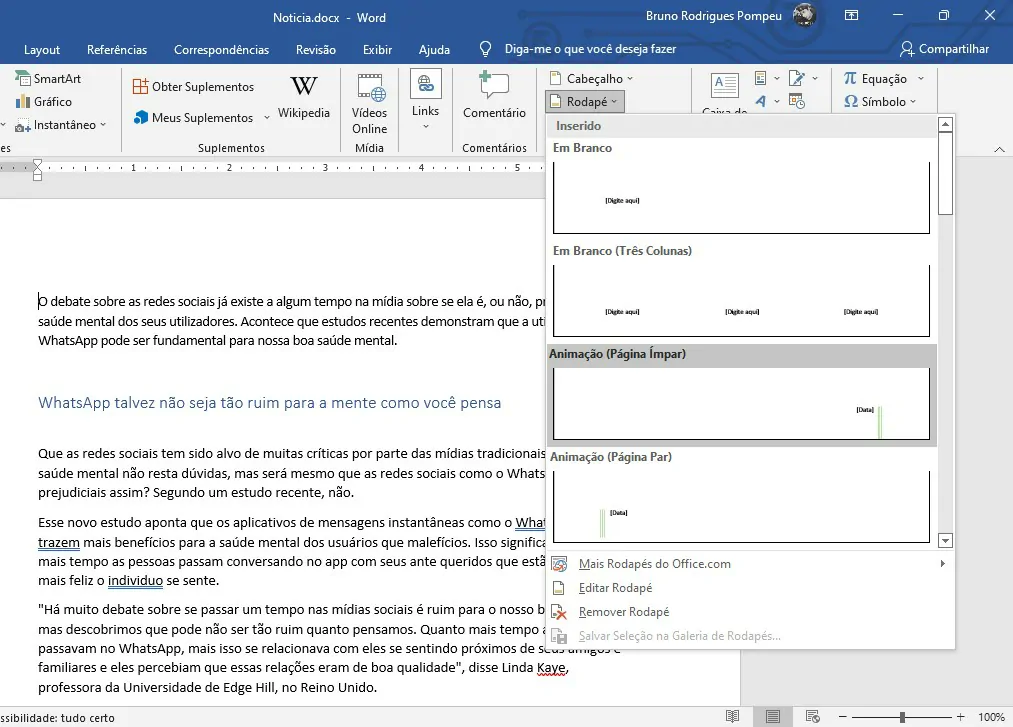Click the footer gallery scroll-down arrow
1013x727 pixels.
[945, 541]
